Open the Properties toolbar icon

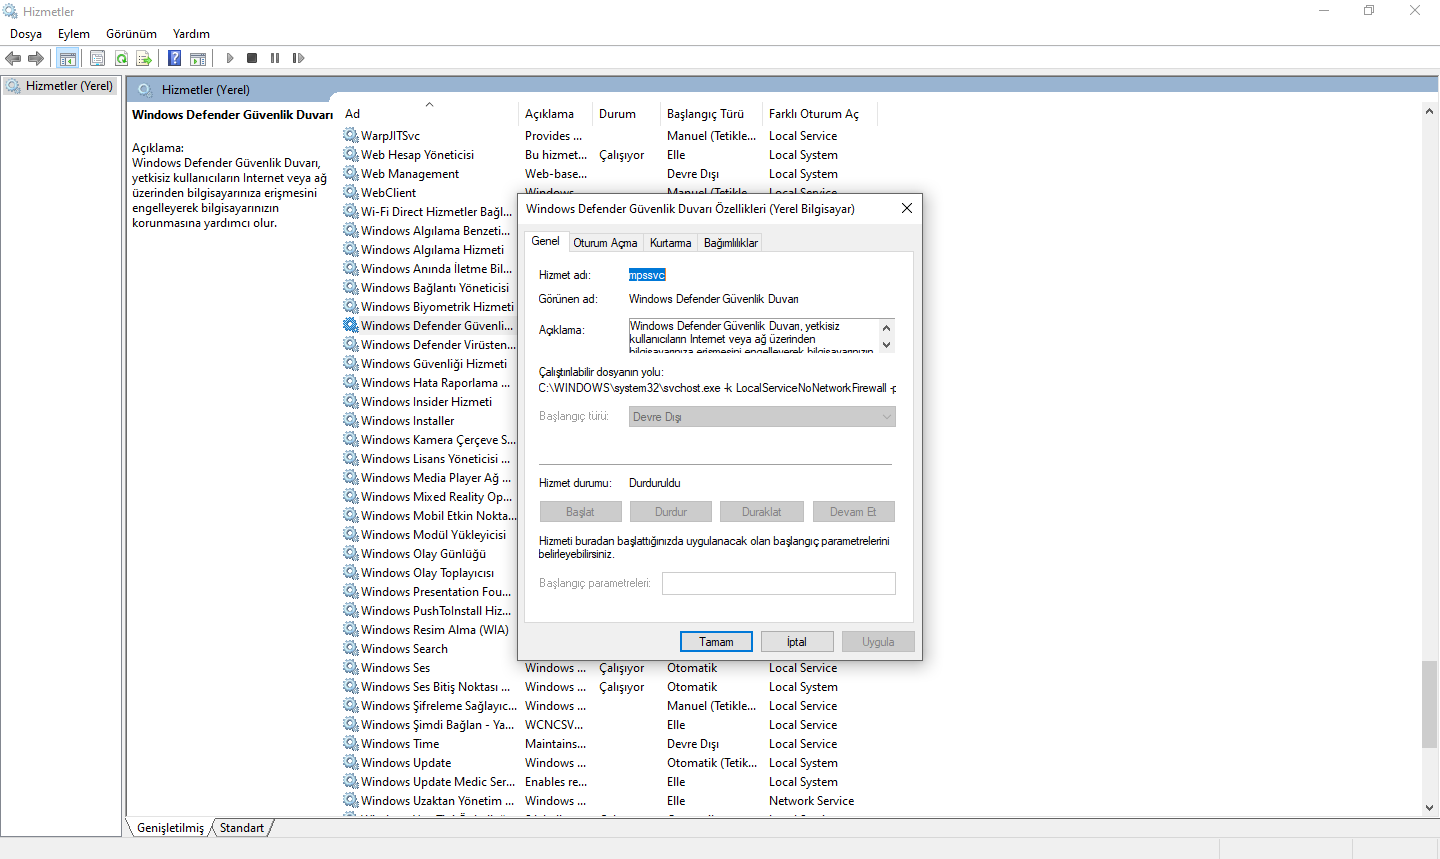click(97, 58)
